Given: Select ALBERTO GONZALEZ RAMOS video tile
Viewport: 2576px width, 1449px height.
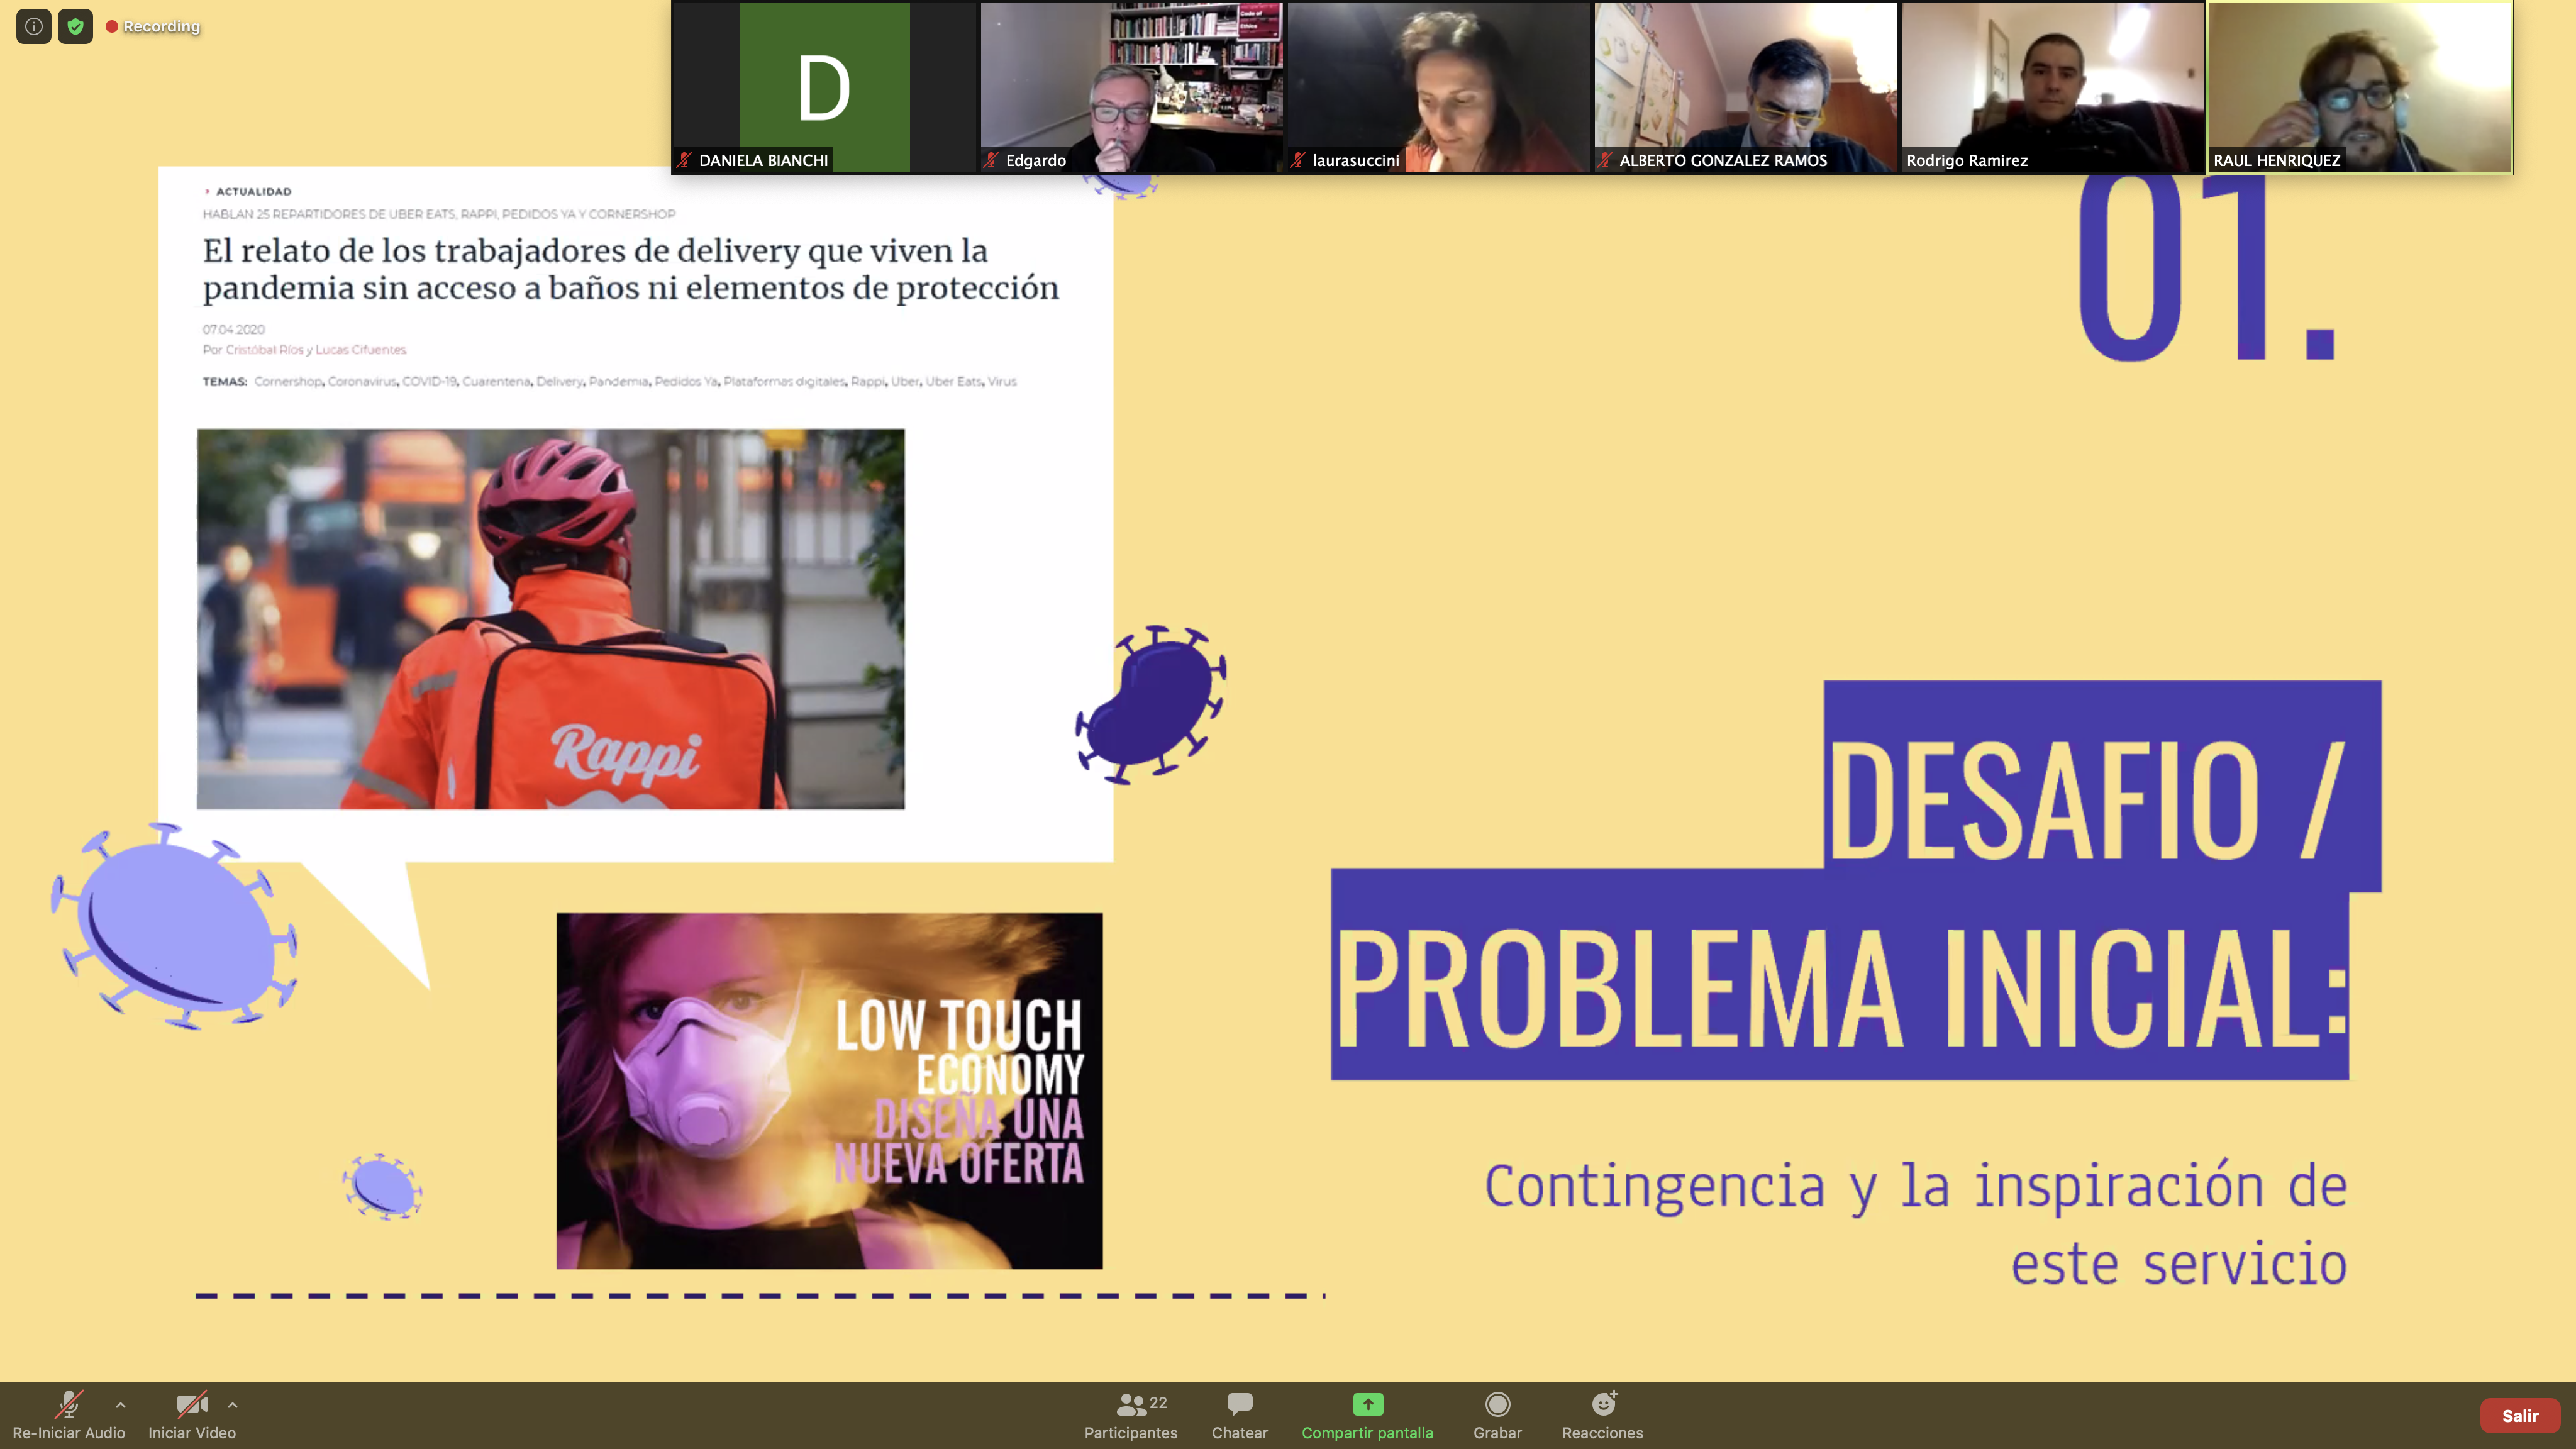Looking at the screenshot, I should (1745, 87).
